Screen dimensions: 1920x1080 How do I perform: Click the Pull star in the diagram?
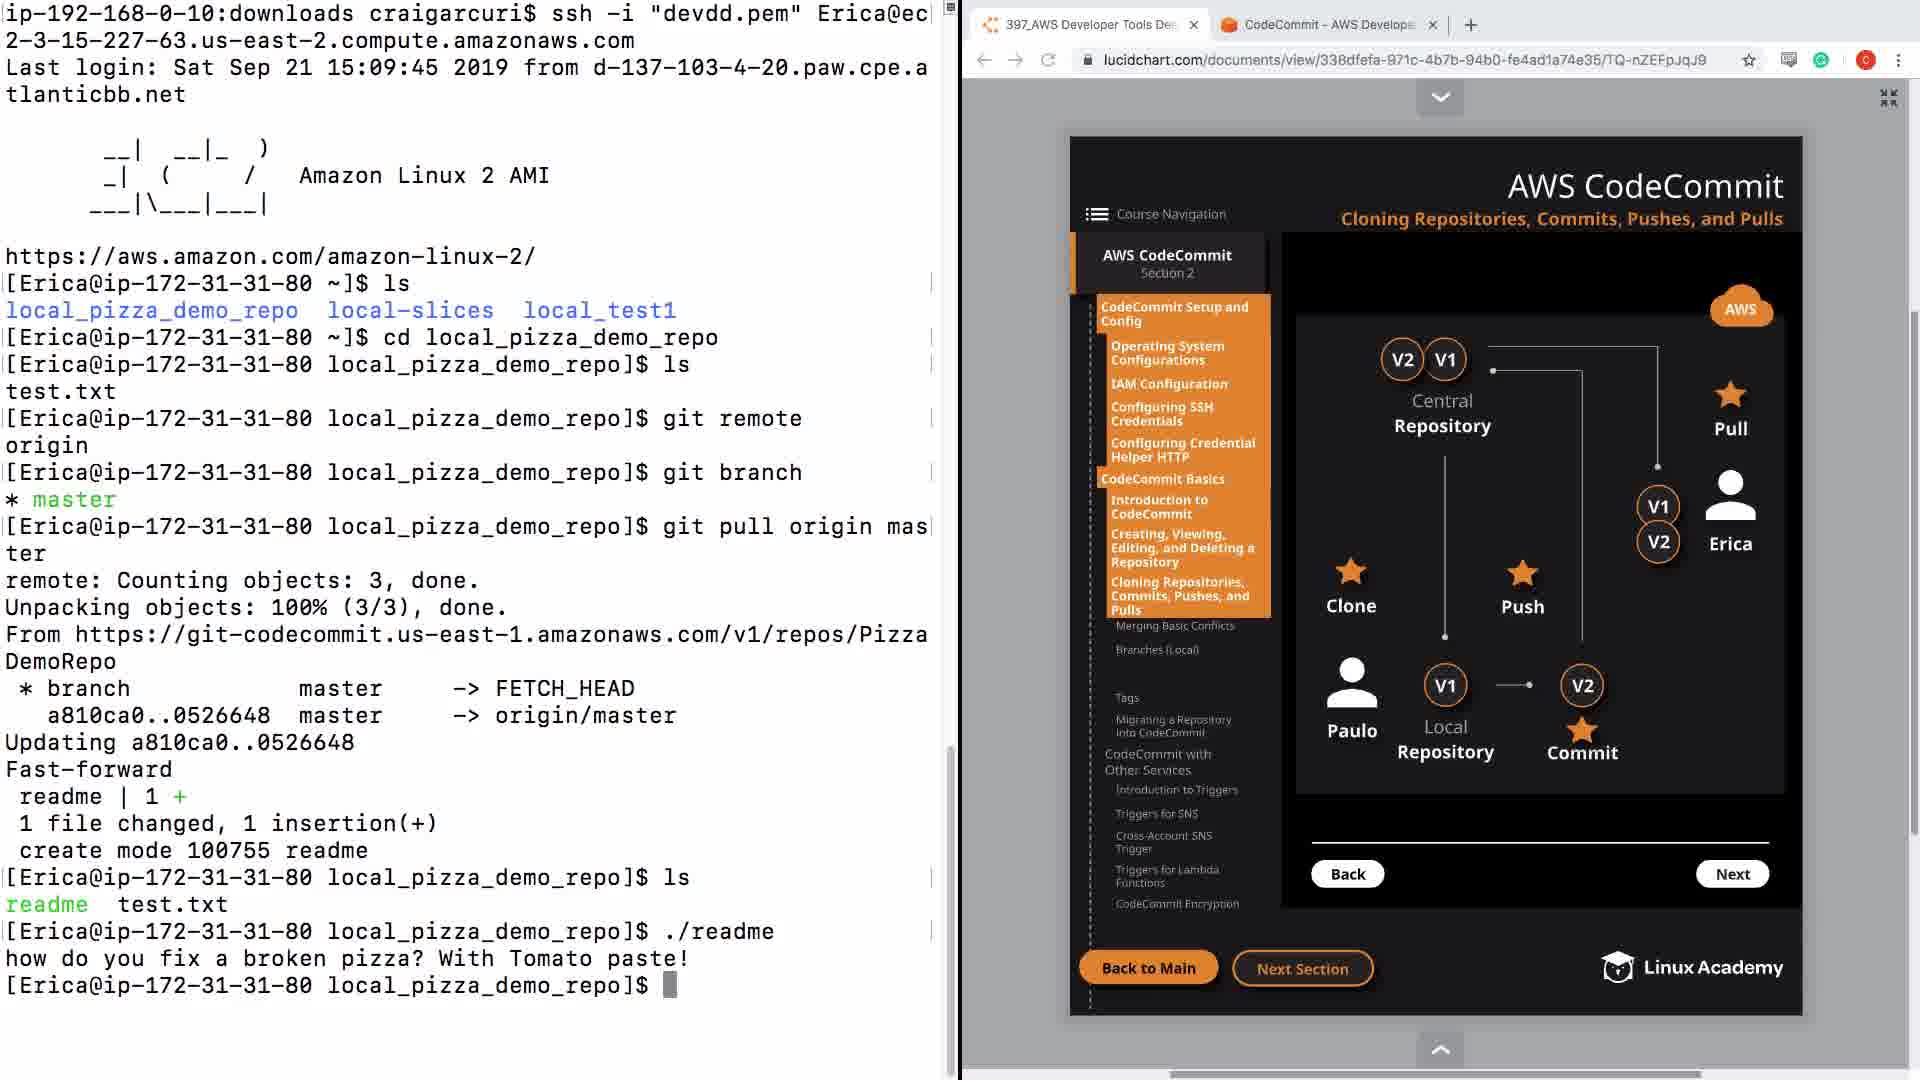coord(1730,396)
